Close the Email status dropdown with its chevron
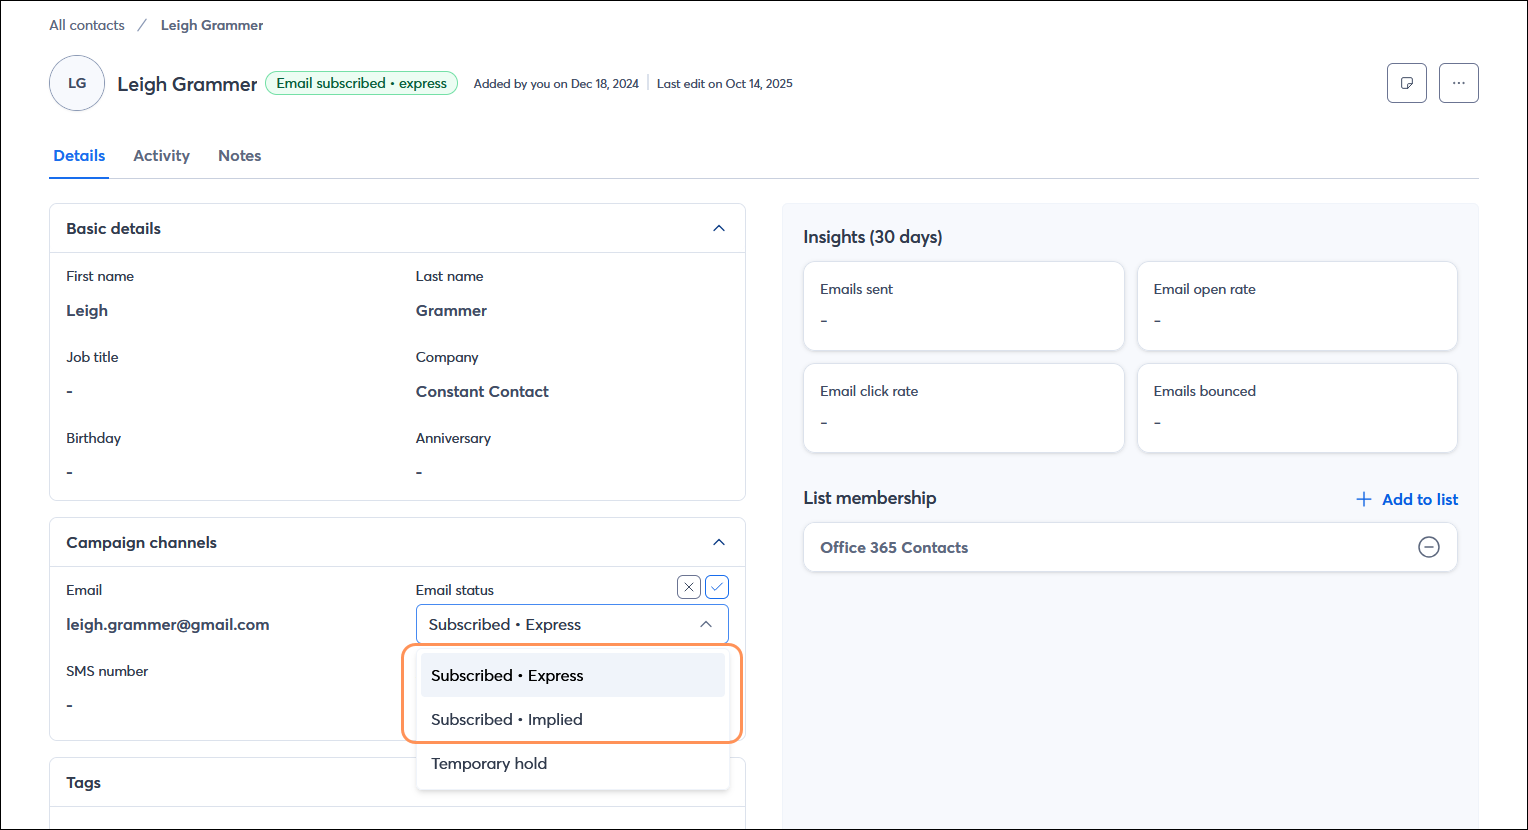Image resolution: width=1528 pixels, height=830 pixels. tap(706, 623)
